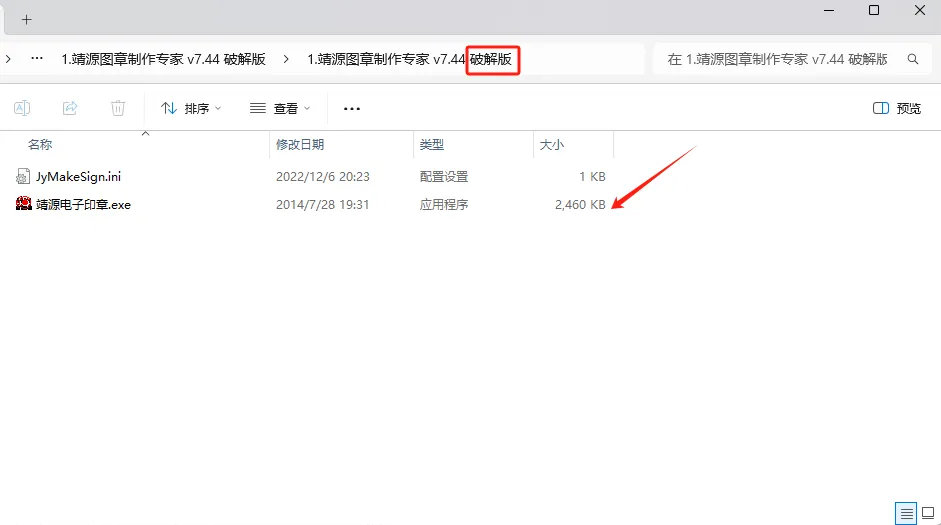This screenshot has height=525, width=941.
Task: Click the 配置设置 type cell
Action: (443, 176)
